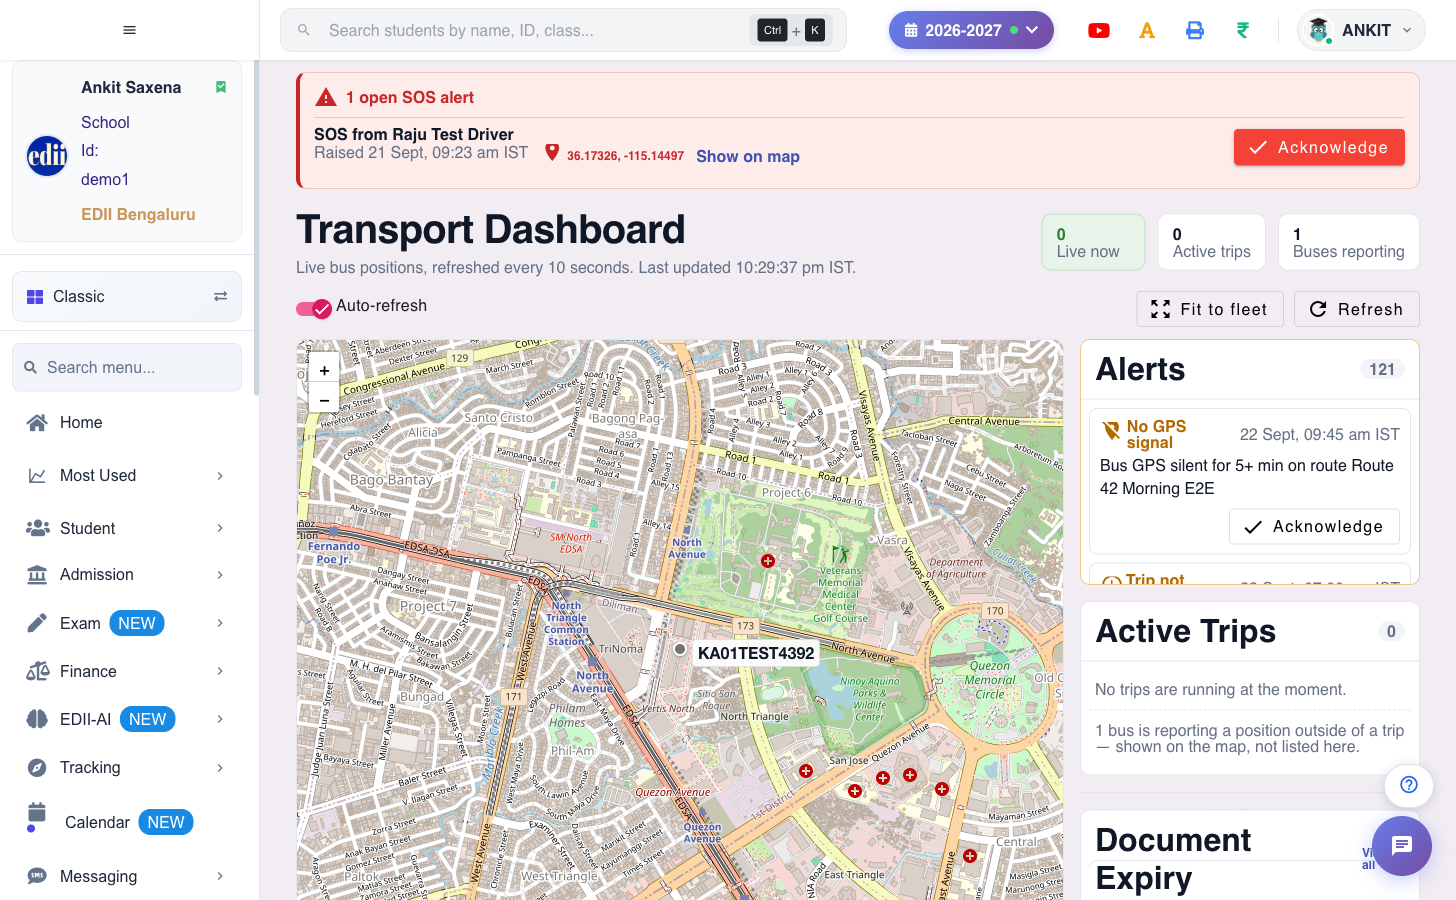This screenshot has height=900, width=1456.
Task: Click the Alerts count badge 121
Action: pyautogui.click(x=1382, y=369)
